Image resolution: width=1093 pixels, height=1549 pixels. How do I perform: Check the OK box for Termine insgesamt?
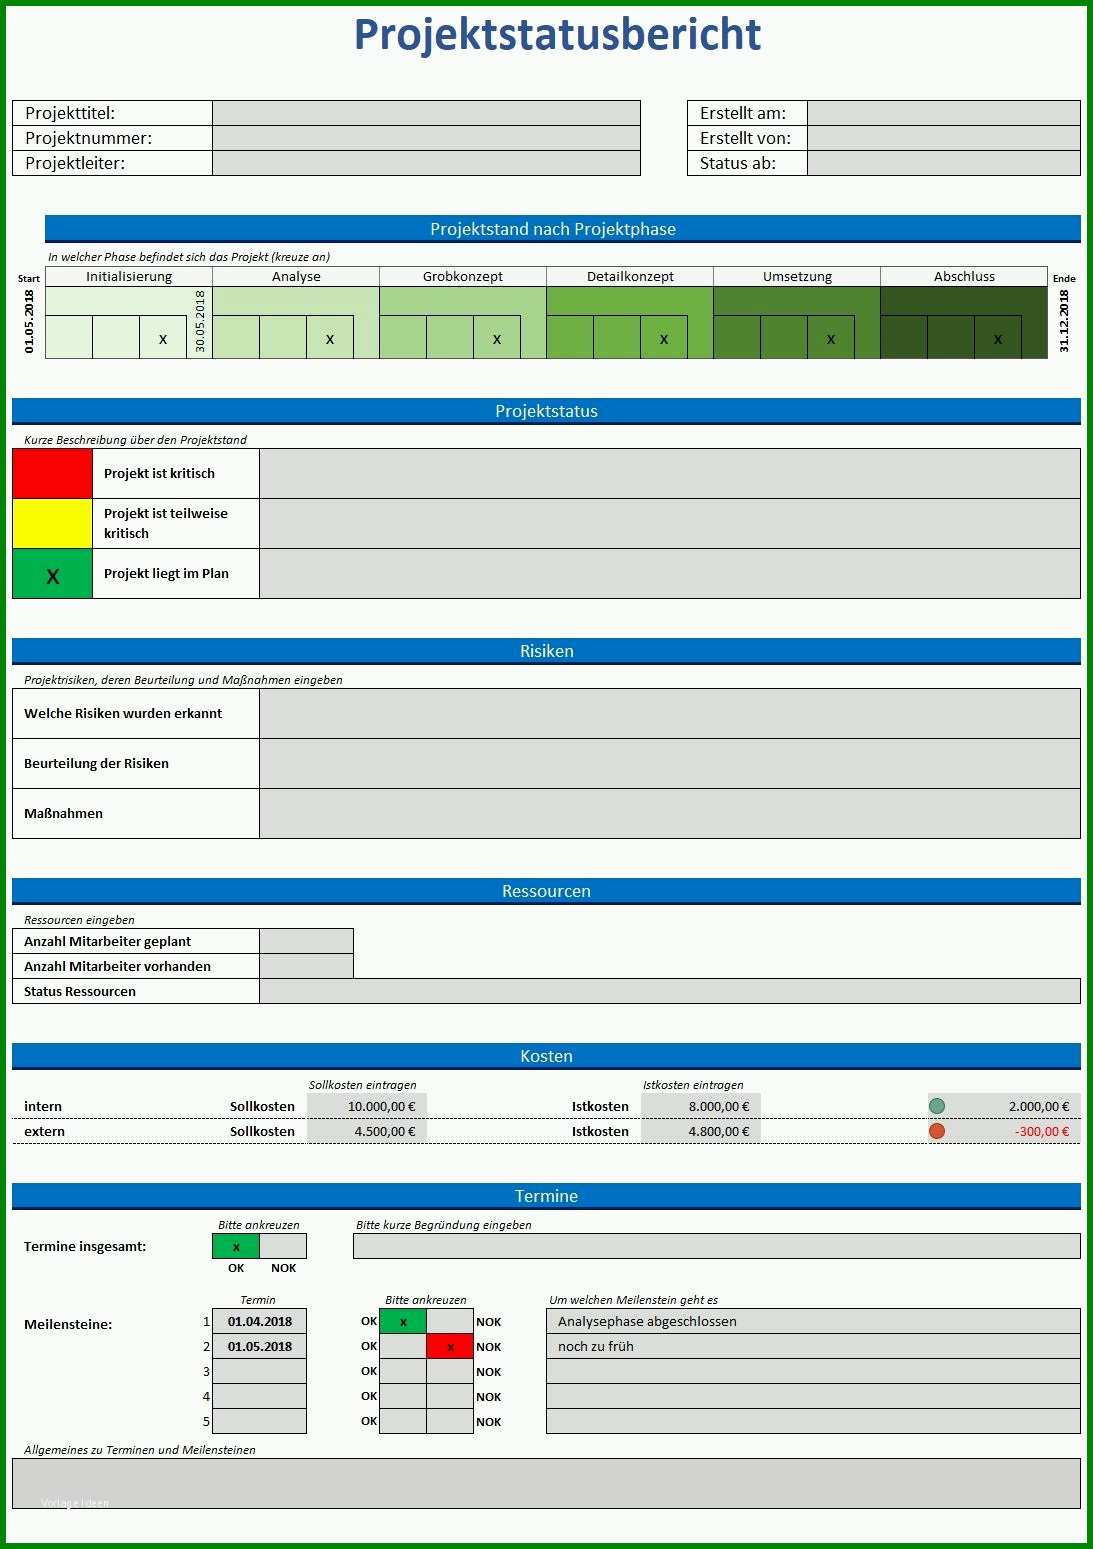pyautogui.click(x=236, y=1246)
